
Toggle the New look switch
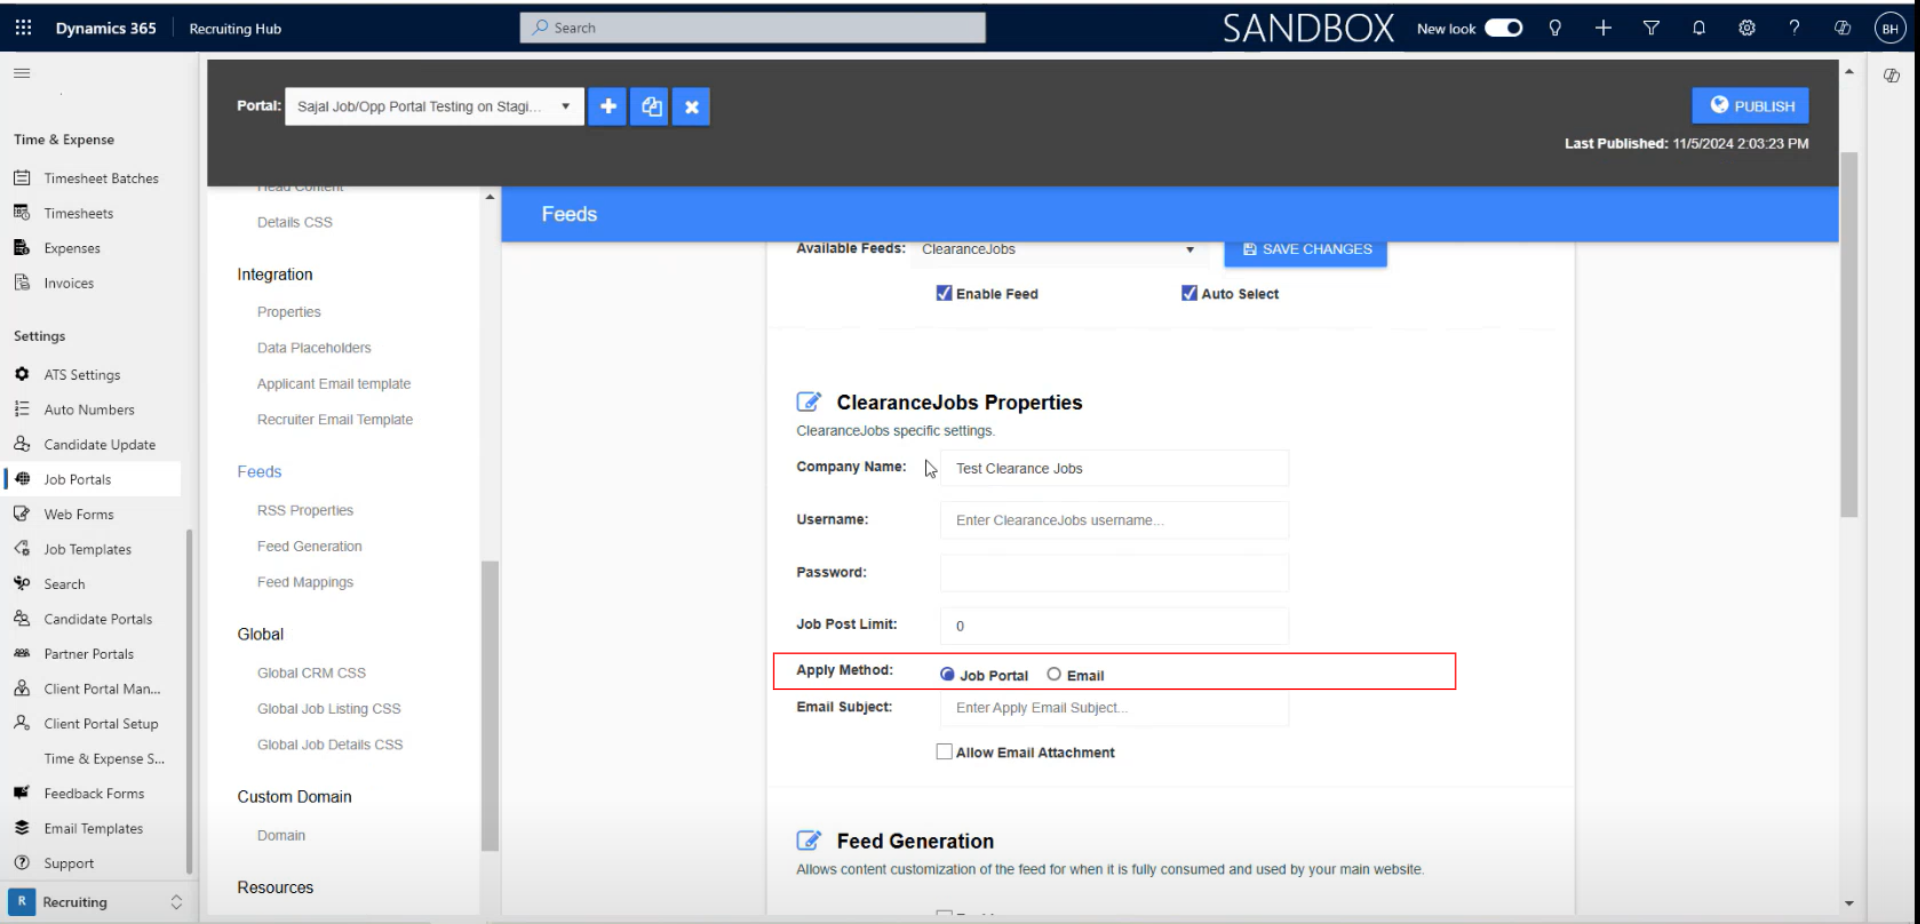pos(1503,28)
